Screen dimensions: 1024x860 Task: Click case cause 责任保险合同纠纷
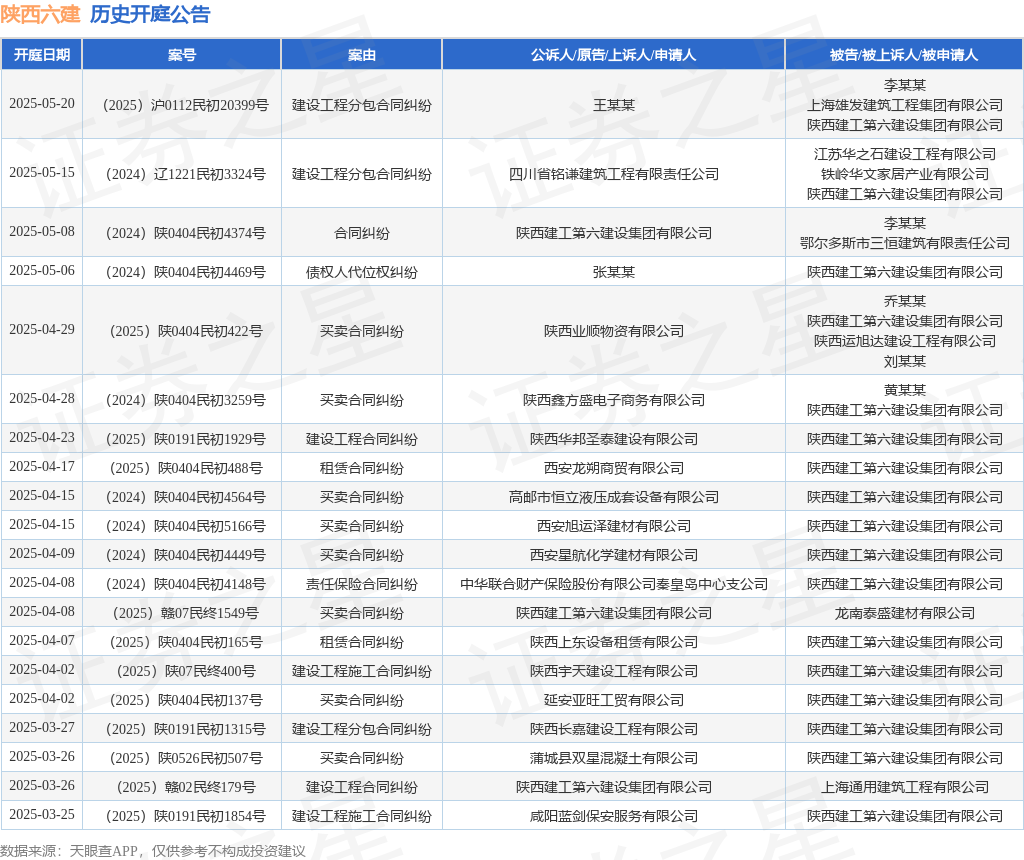(362, 584)
